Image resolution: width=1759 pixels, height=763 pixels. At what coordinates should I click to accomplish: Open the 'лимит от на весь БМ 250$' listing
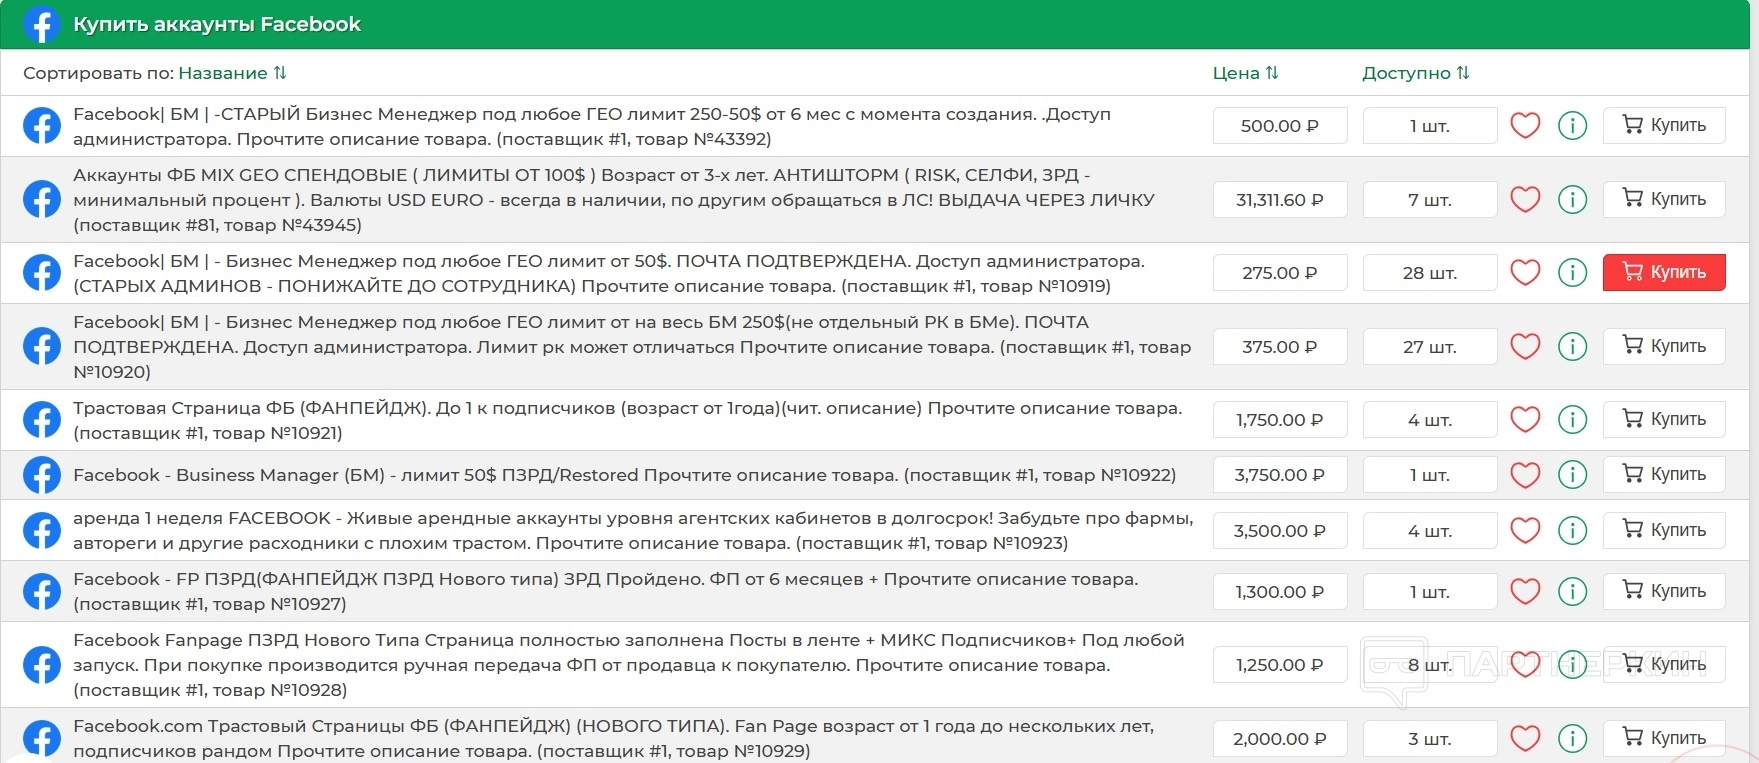coord(632,347)
